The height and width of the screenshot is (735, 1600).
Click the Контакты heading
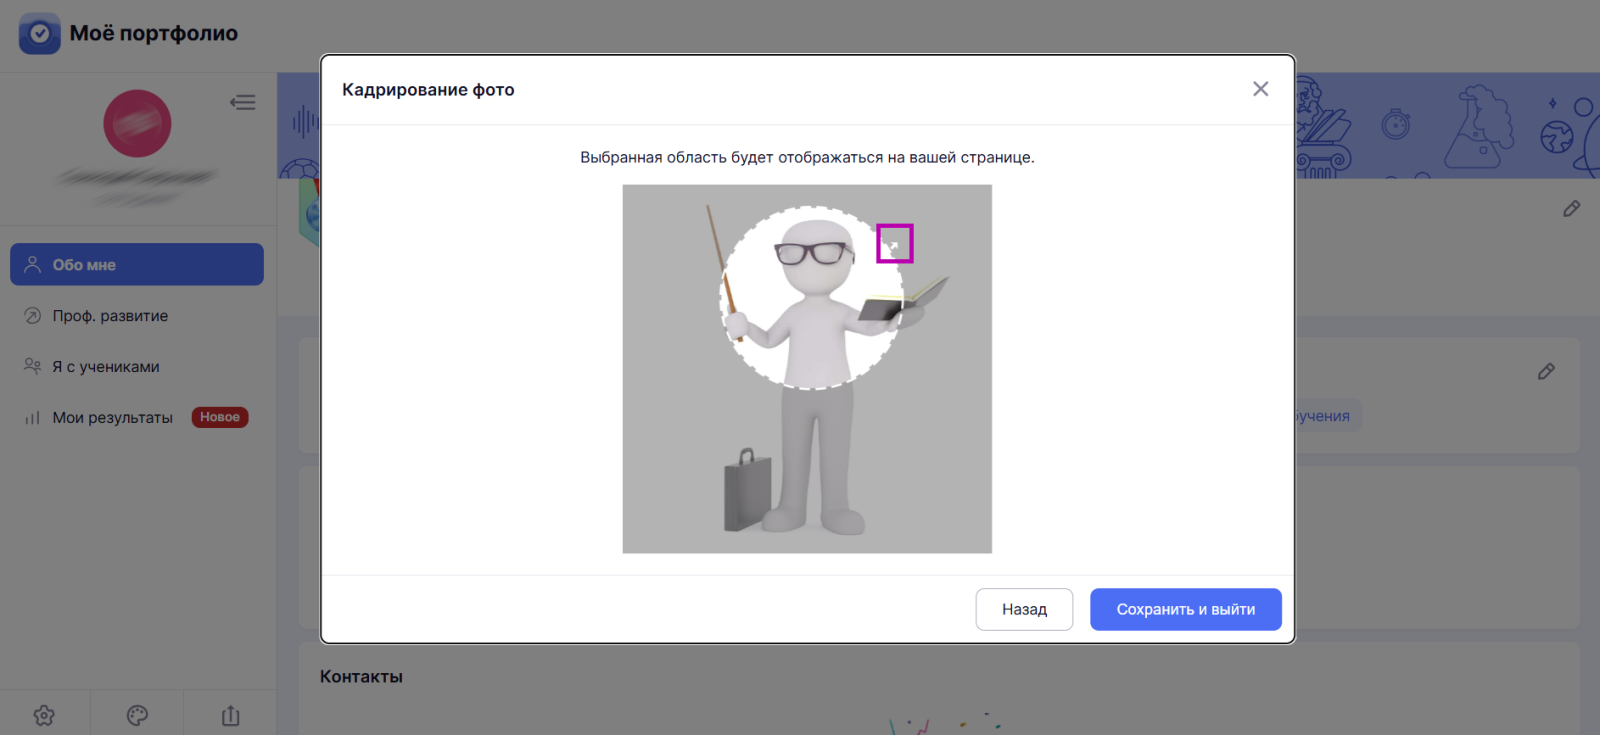[x=361, y=676]
